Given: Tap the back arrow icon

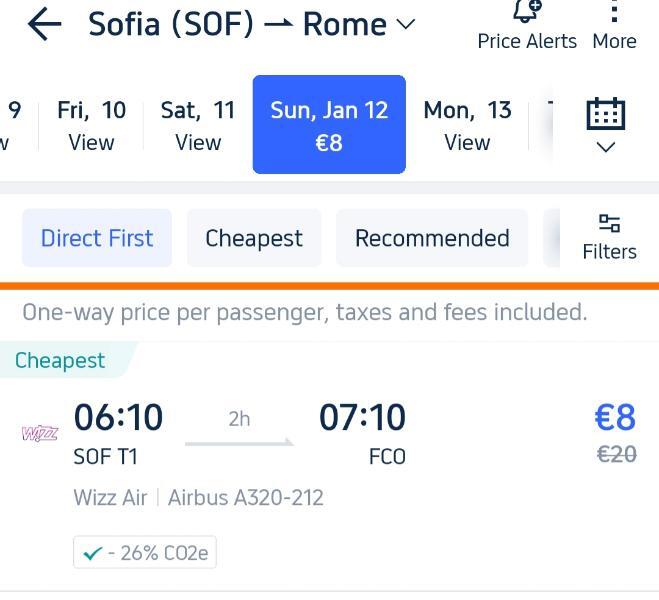Looking at the screenshot, I should 45,24.
